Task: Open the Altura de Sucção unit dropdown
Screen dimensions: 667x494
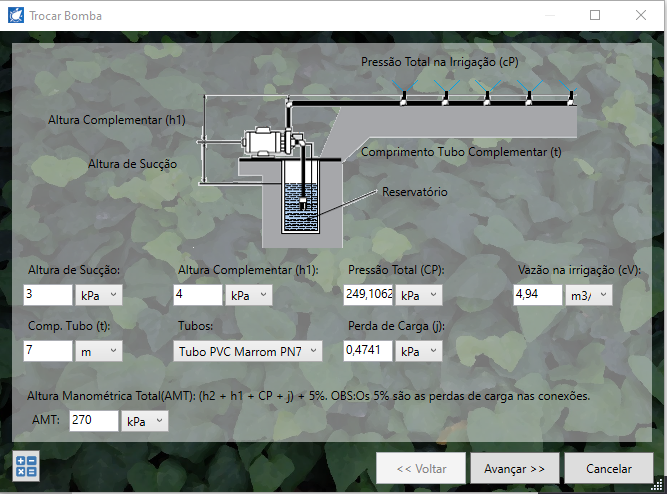Action: pyautogui.click(x=98, y=295)
